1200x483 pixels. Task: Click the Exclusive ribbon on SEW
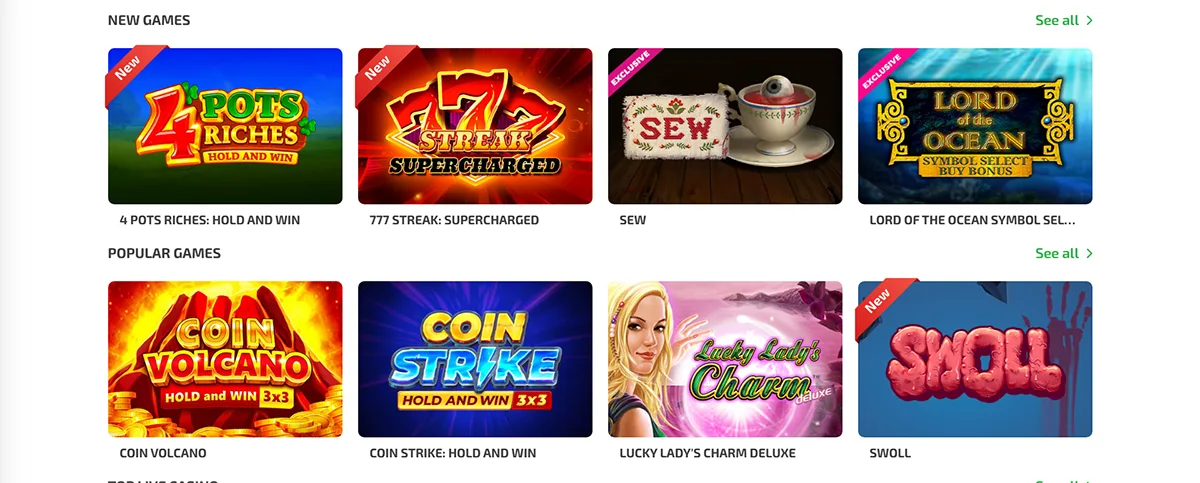coord(632,70)
